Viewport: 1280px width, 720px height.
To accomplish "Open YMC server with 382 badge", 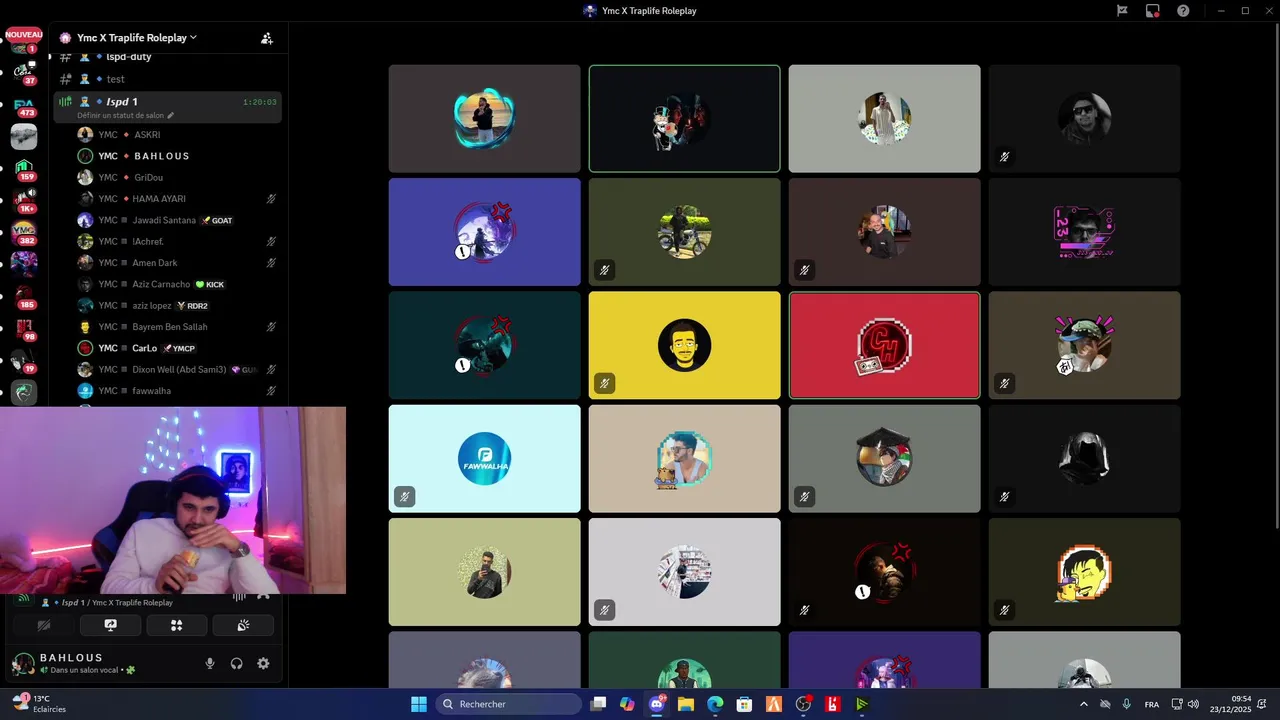I will [x=23, y=232].
